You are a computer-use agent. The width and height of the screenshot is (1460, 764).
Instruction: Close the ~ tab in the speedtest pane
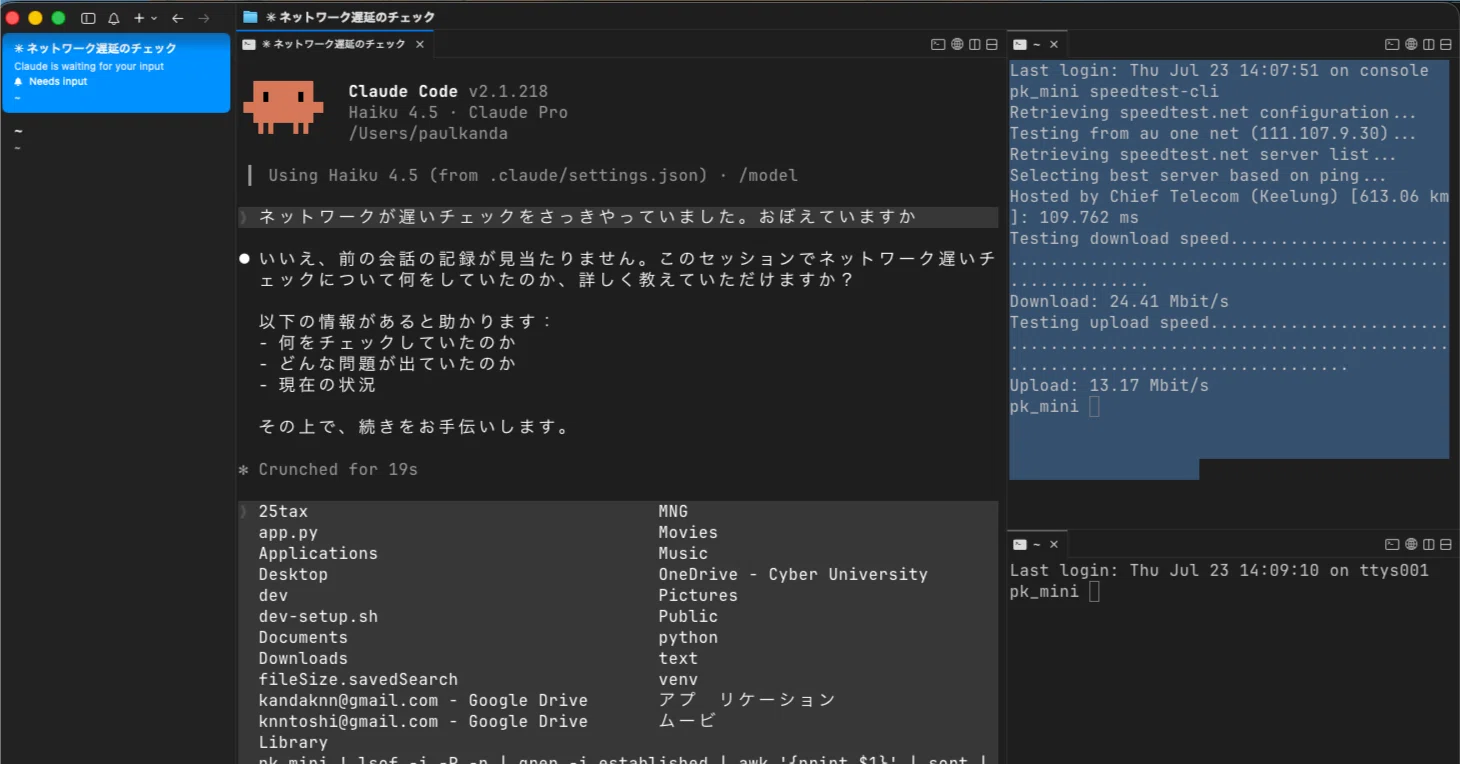click(x=1054, y=44)
